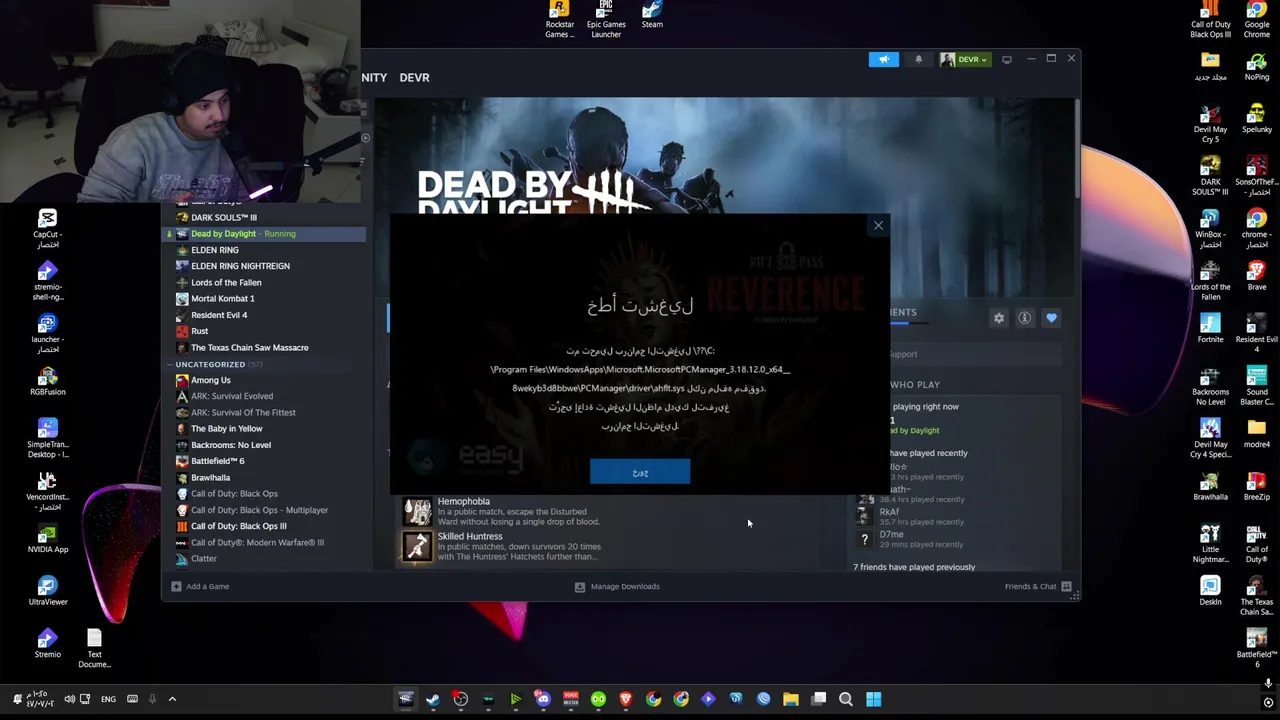Toggle Steam Big Picture mode icon
The height and width of the screenshot is (720, 1280).
click(x=1007, y=59)
